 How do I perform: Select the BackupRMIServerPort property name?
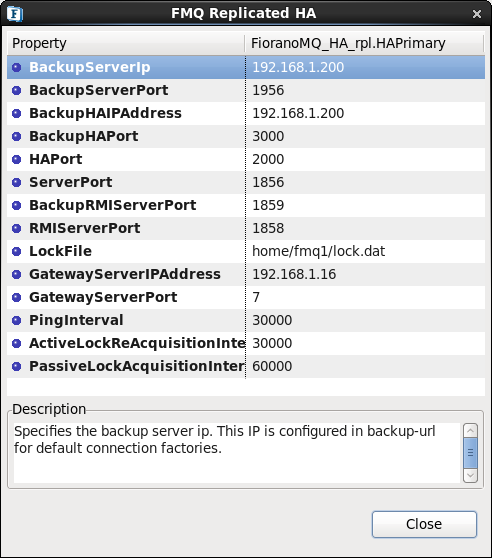112,205
